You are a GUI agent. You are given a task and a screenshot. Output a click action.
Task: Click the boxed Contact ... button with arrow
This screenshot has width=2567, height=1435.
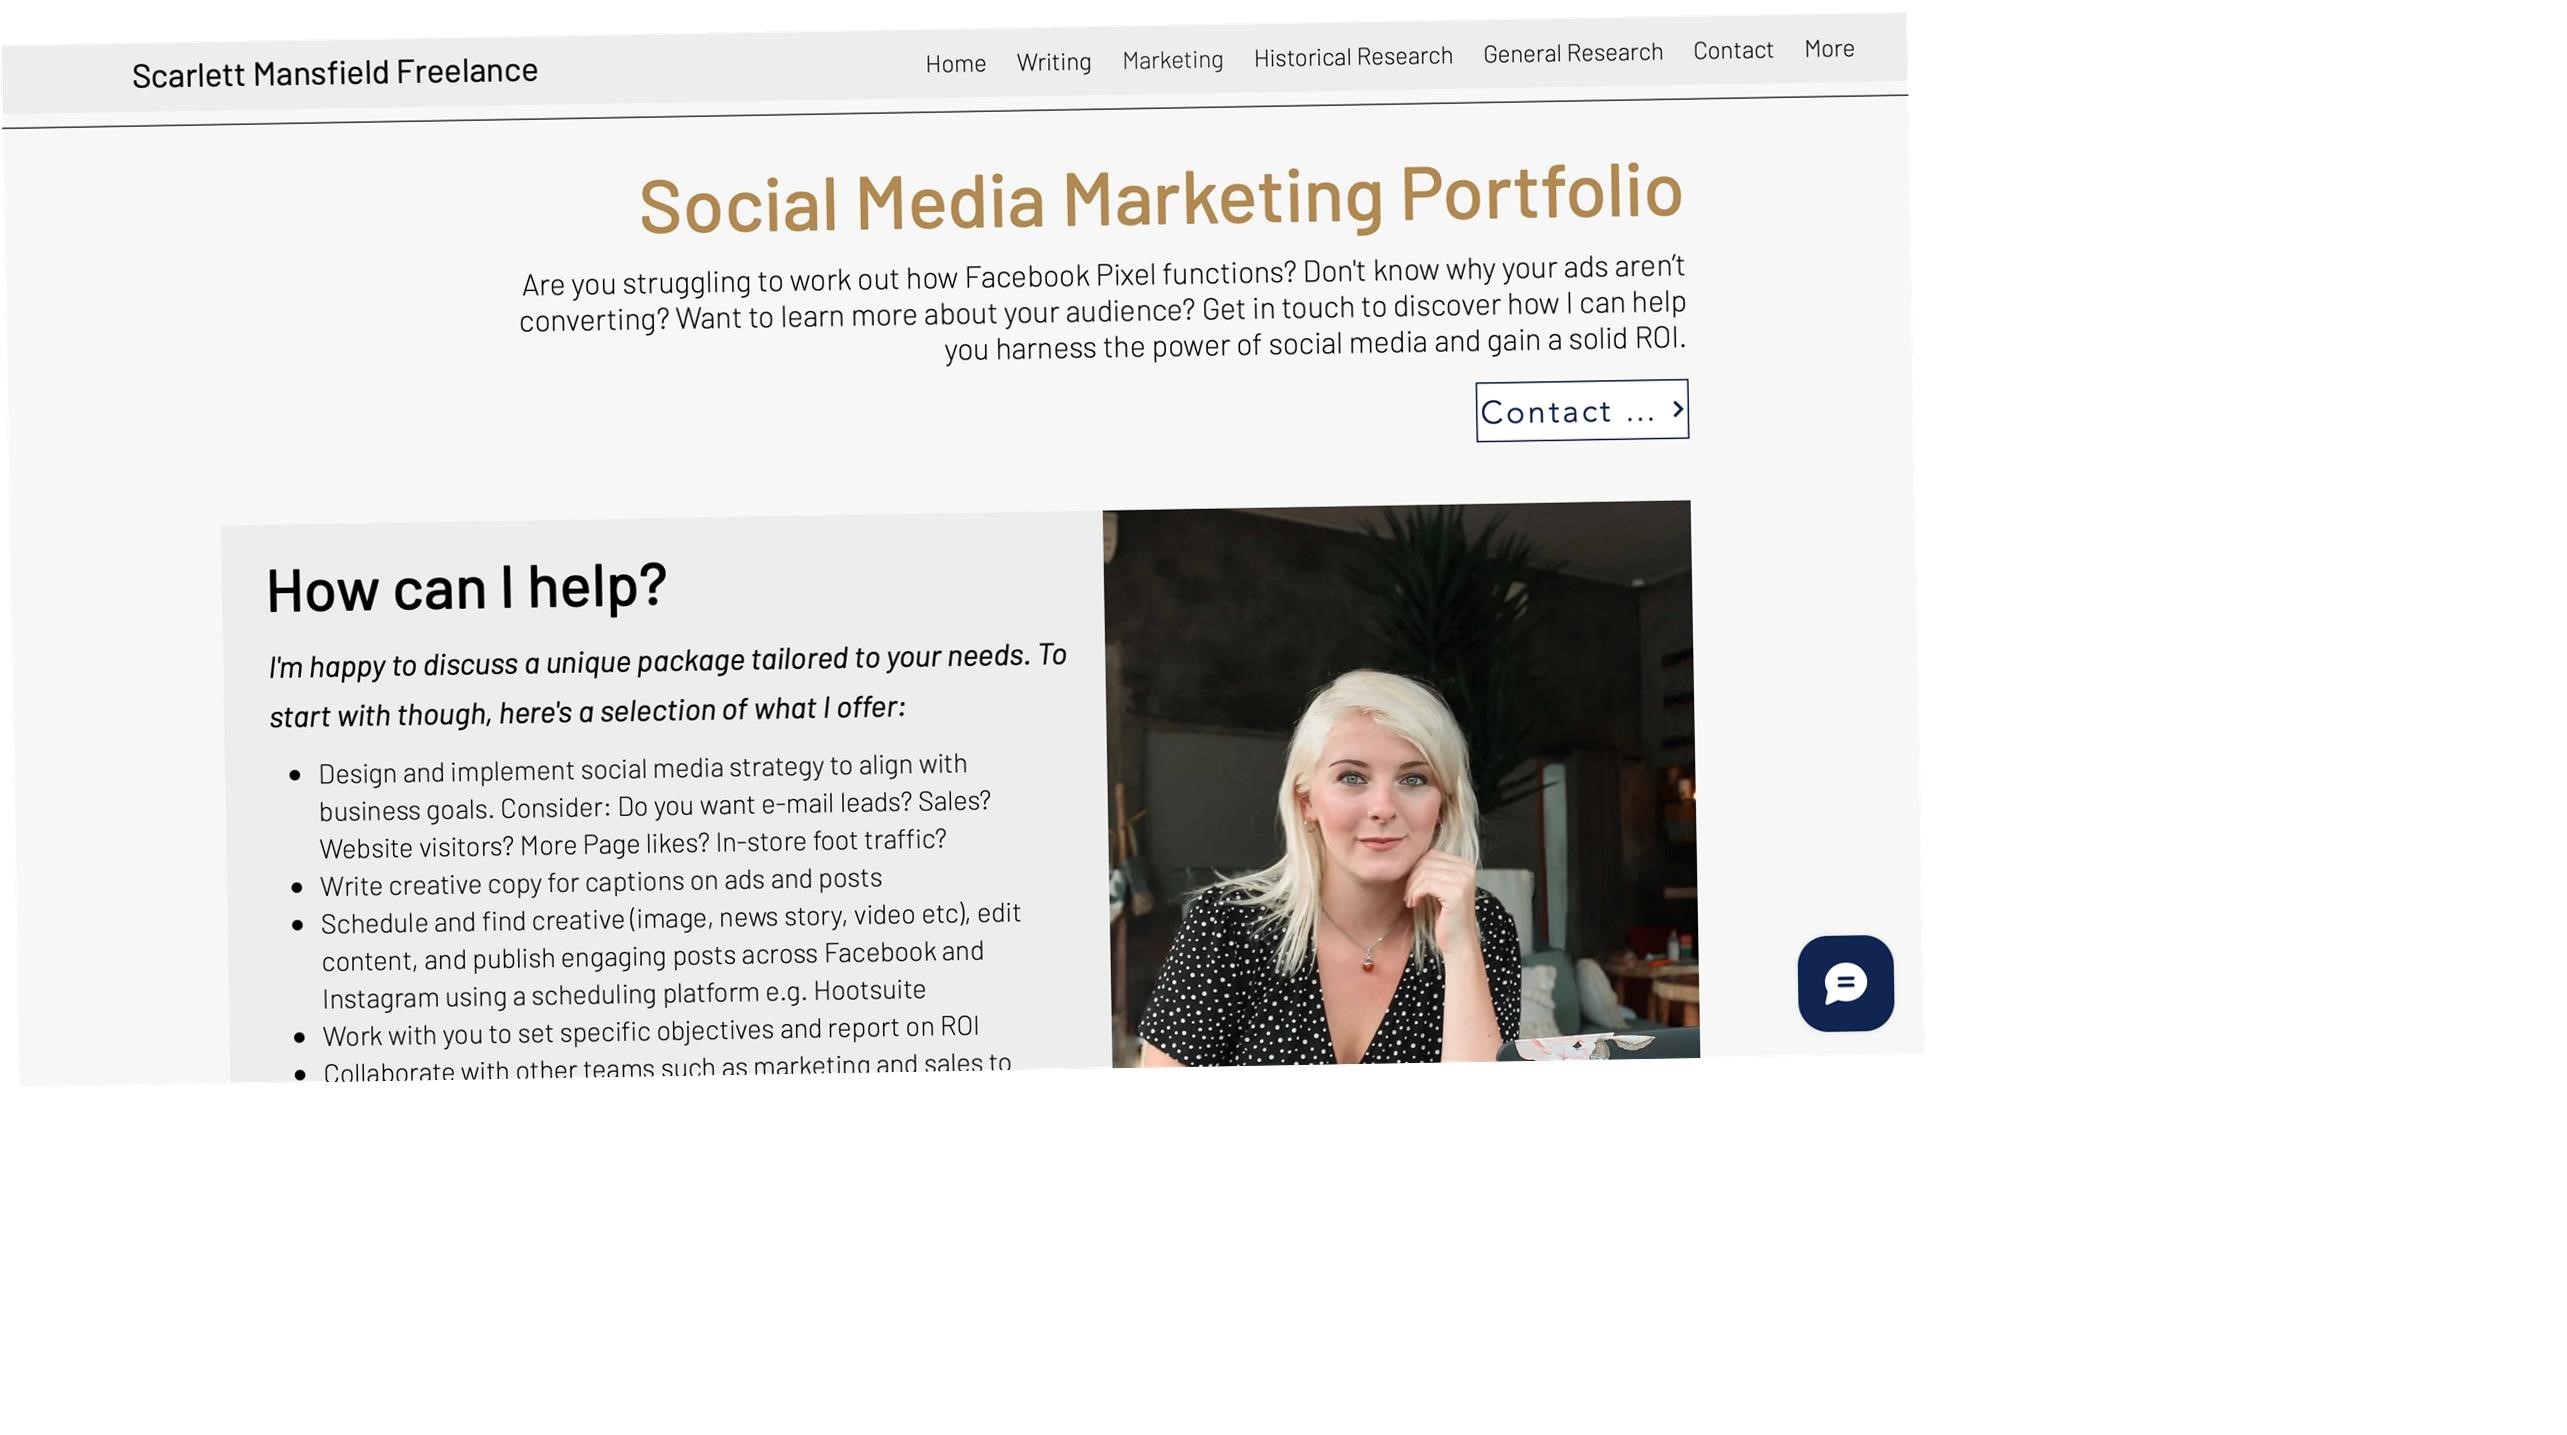tap(1582, 410)
